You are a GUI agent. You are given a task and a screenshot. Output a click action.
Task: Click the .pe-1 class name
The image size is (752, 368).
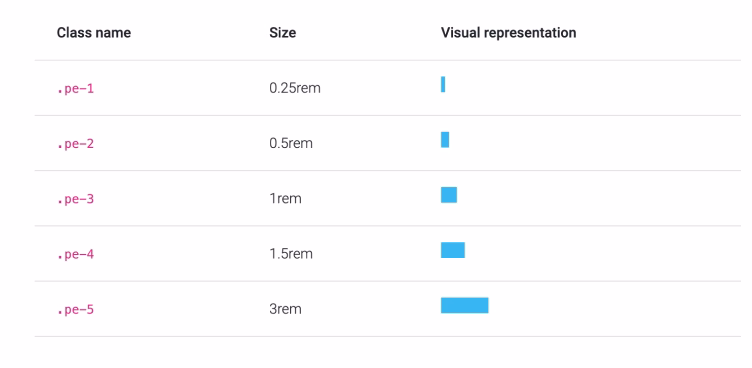(75, 89)
